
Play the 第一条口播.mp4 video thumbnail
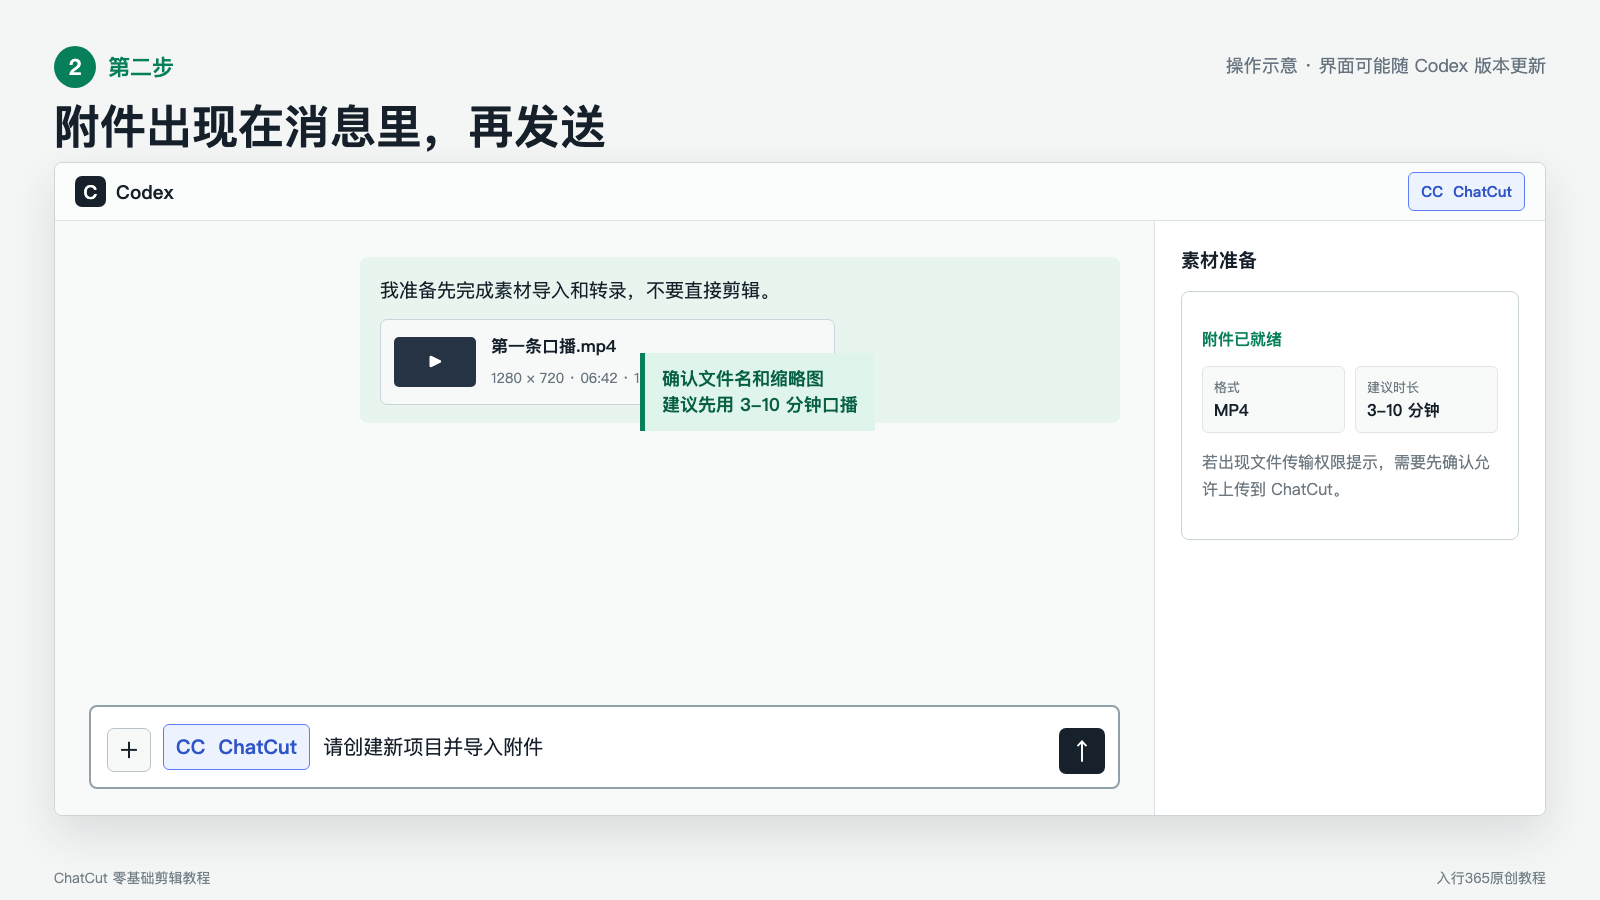(x=435, y=362)
